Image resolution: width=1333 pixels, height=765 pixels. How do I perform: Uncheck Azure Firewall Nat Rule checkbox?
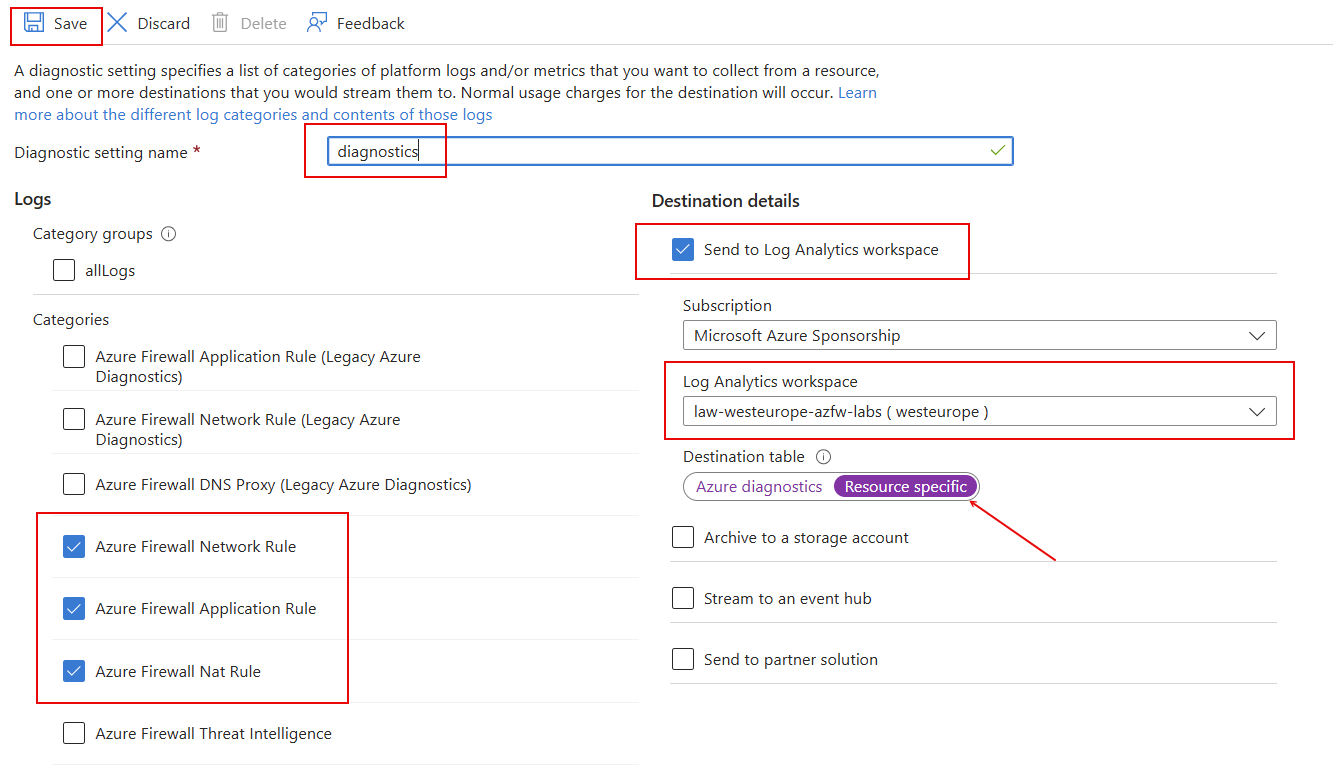pyautogui.click(x=74, y=672)
